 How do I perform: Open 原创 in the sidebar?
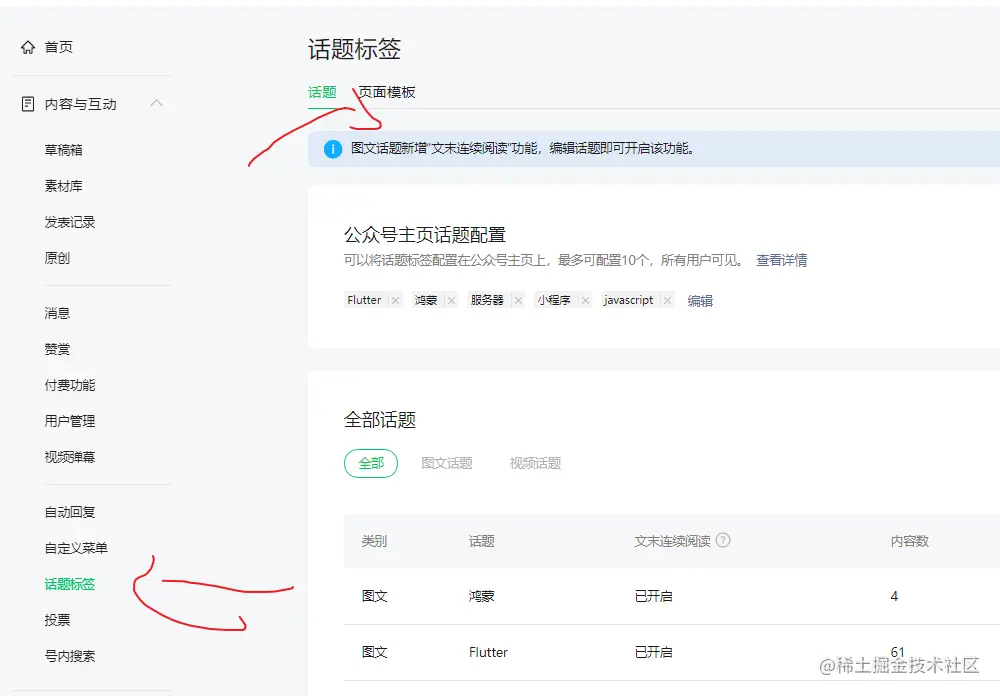tap(57, 258)
